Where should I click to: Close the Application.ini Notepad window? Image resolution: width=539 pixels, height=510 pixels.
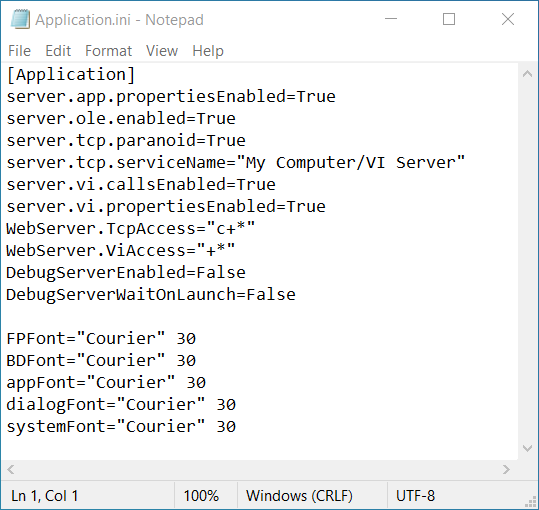coord(508,19)
